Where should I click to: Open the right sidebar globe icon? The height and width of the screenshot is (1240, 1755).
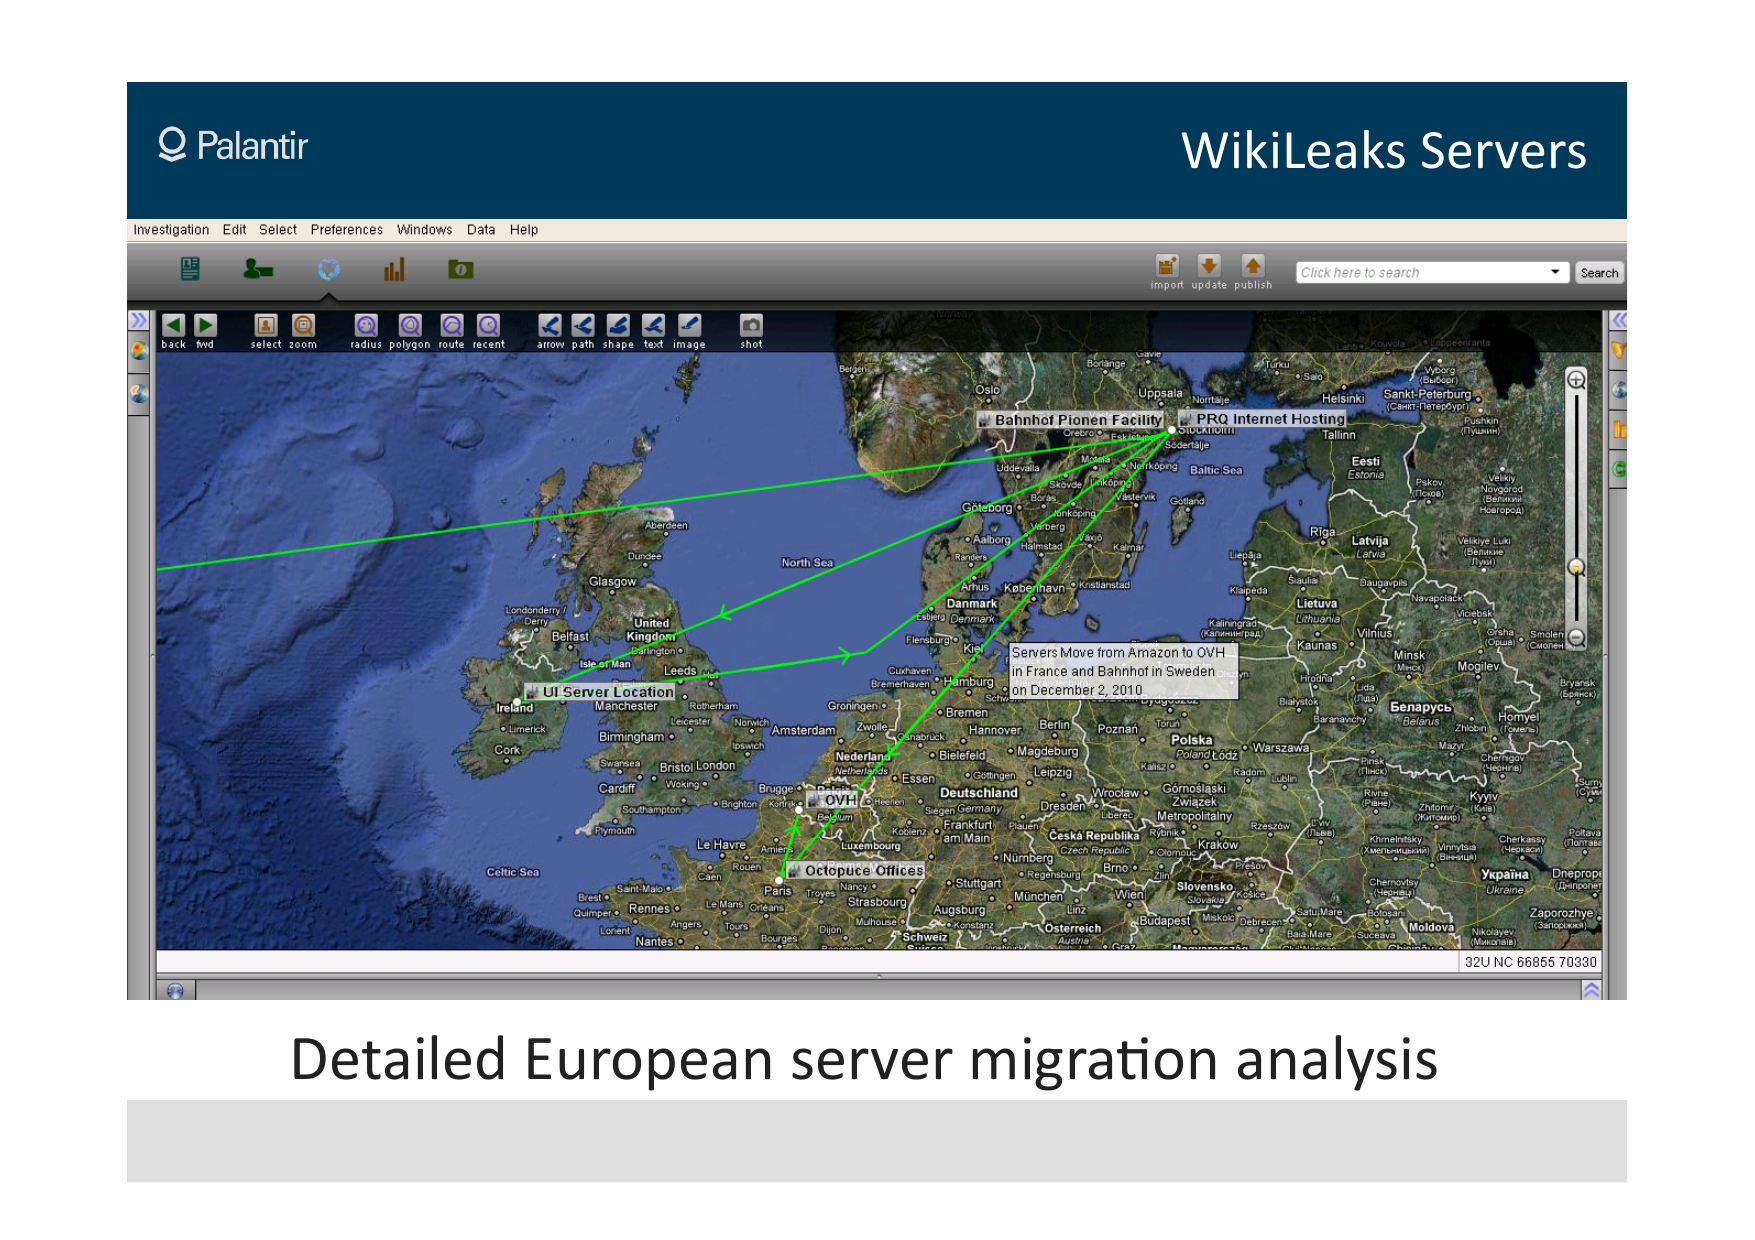pyautogui.click(x=1619, y=390)
